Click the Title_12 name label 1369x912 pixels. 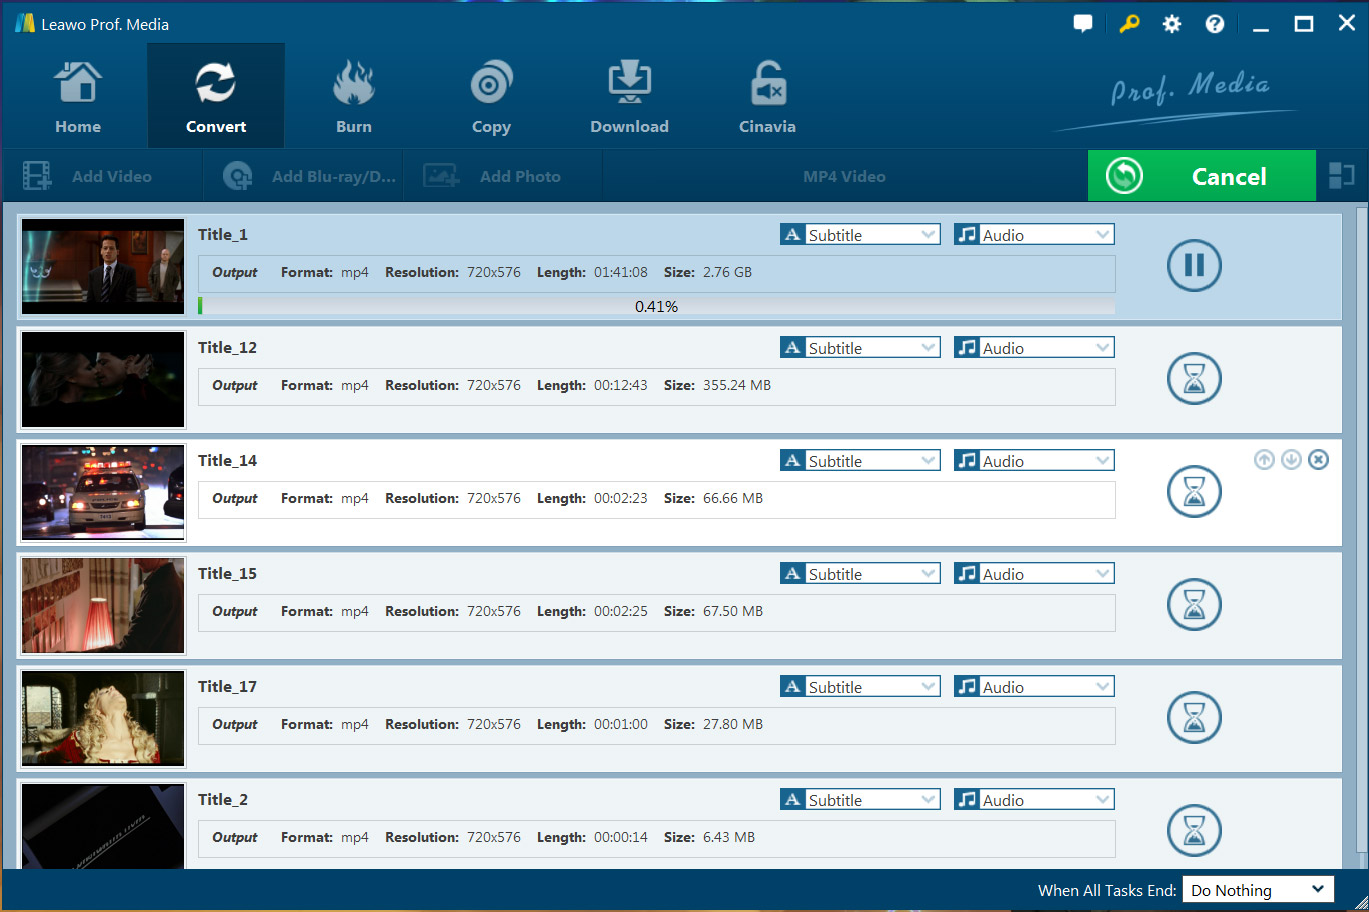click(x=227, y=347)
